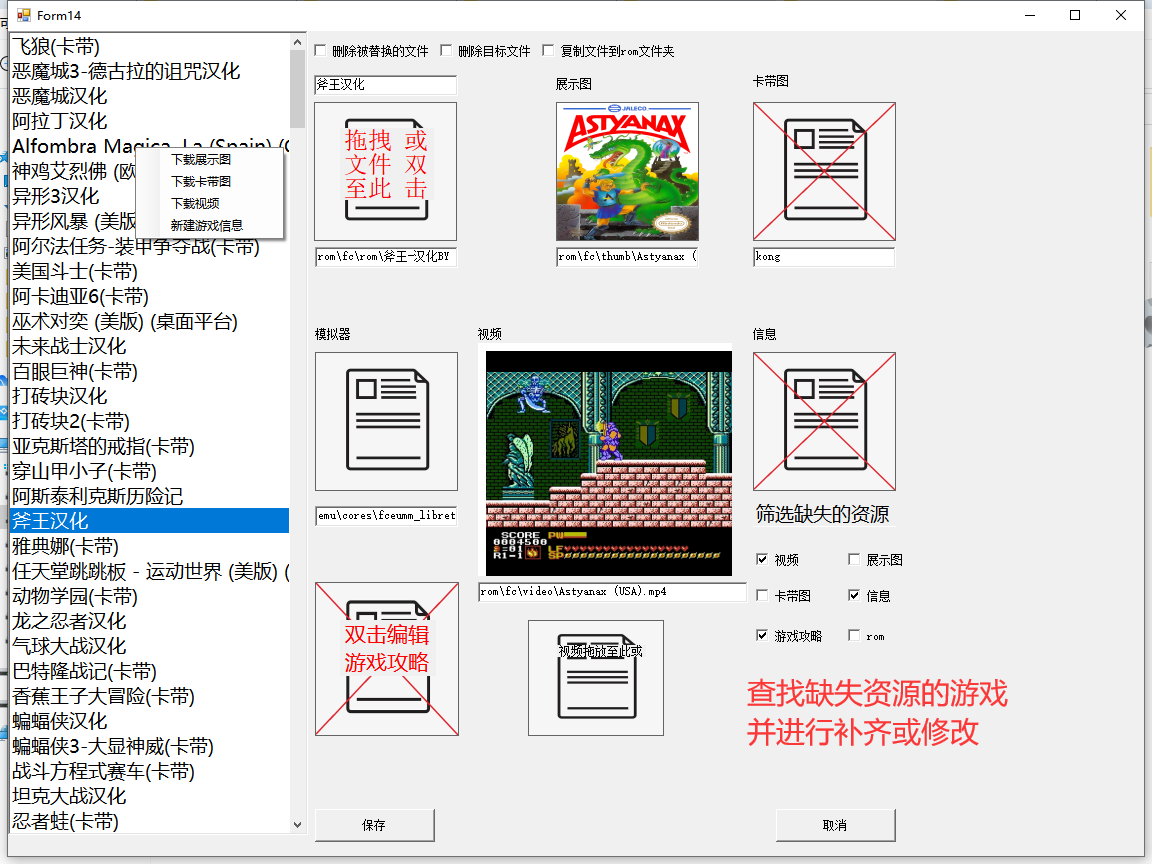Select 蝙蝠侠汉化 list item

point(149,721)
